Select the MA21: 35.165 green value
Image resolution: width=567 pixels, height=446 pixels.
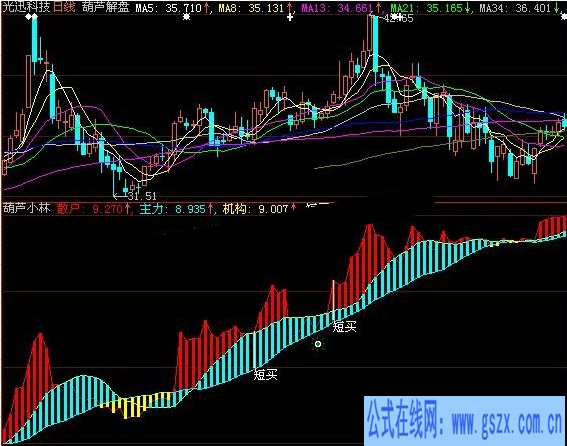(426, 8)
